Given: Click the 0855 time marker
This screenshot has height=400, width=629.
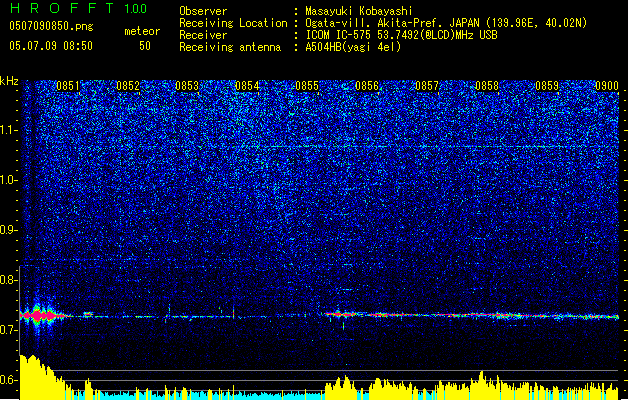Looking at the screenshot, I should pos(307,86).
